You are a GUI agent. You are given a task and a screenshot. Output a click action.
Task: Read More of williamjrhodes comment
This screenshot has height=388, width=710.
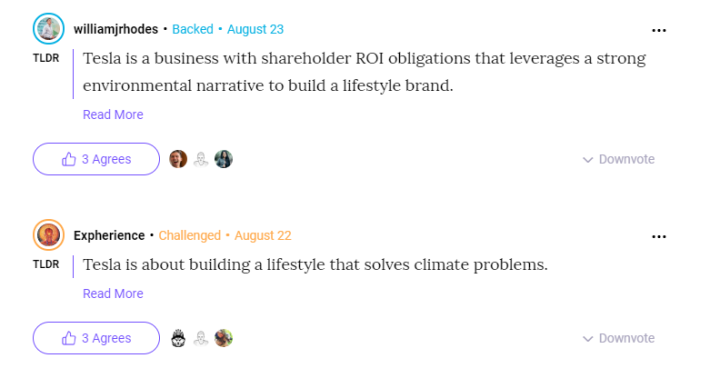pyautogui.click(x=113, y=115)
